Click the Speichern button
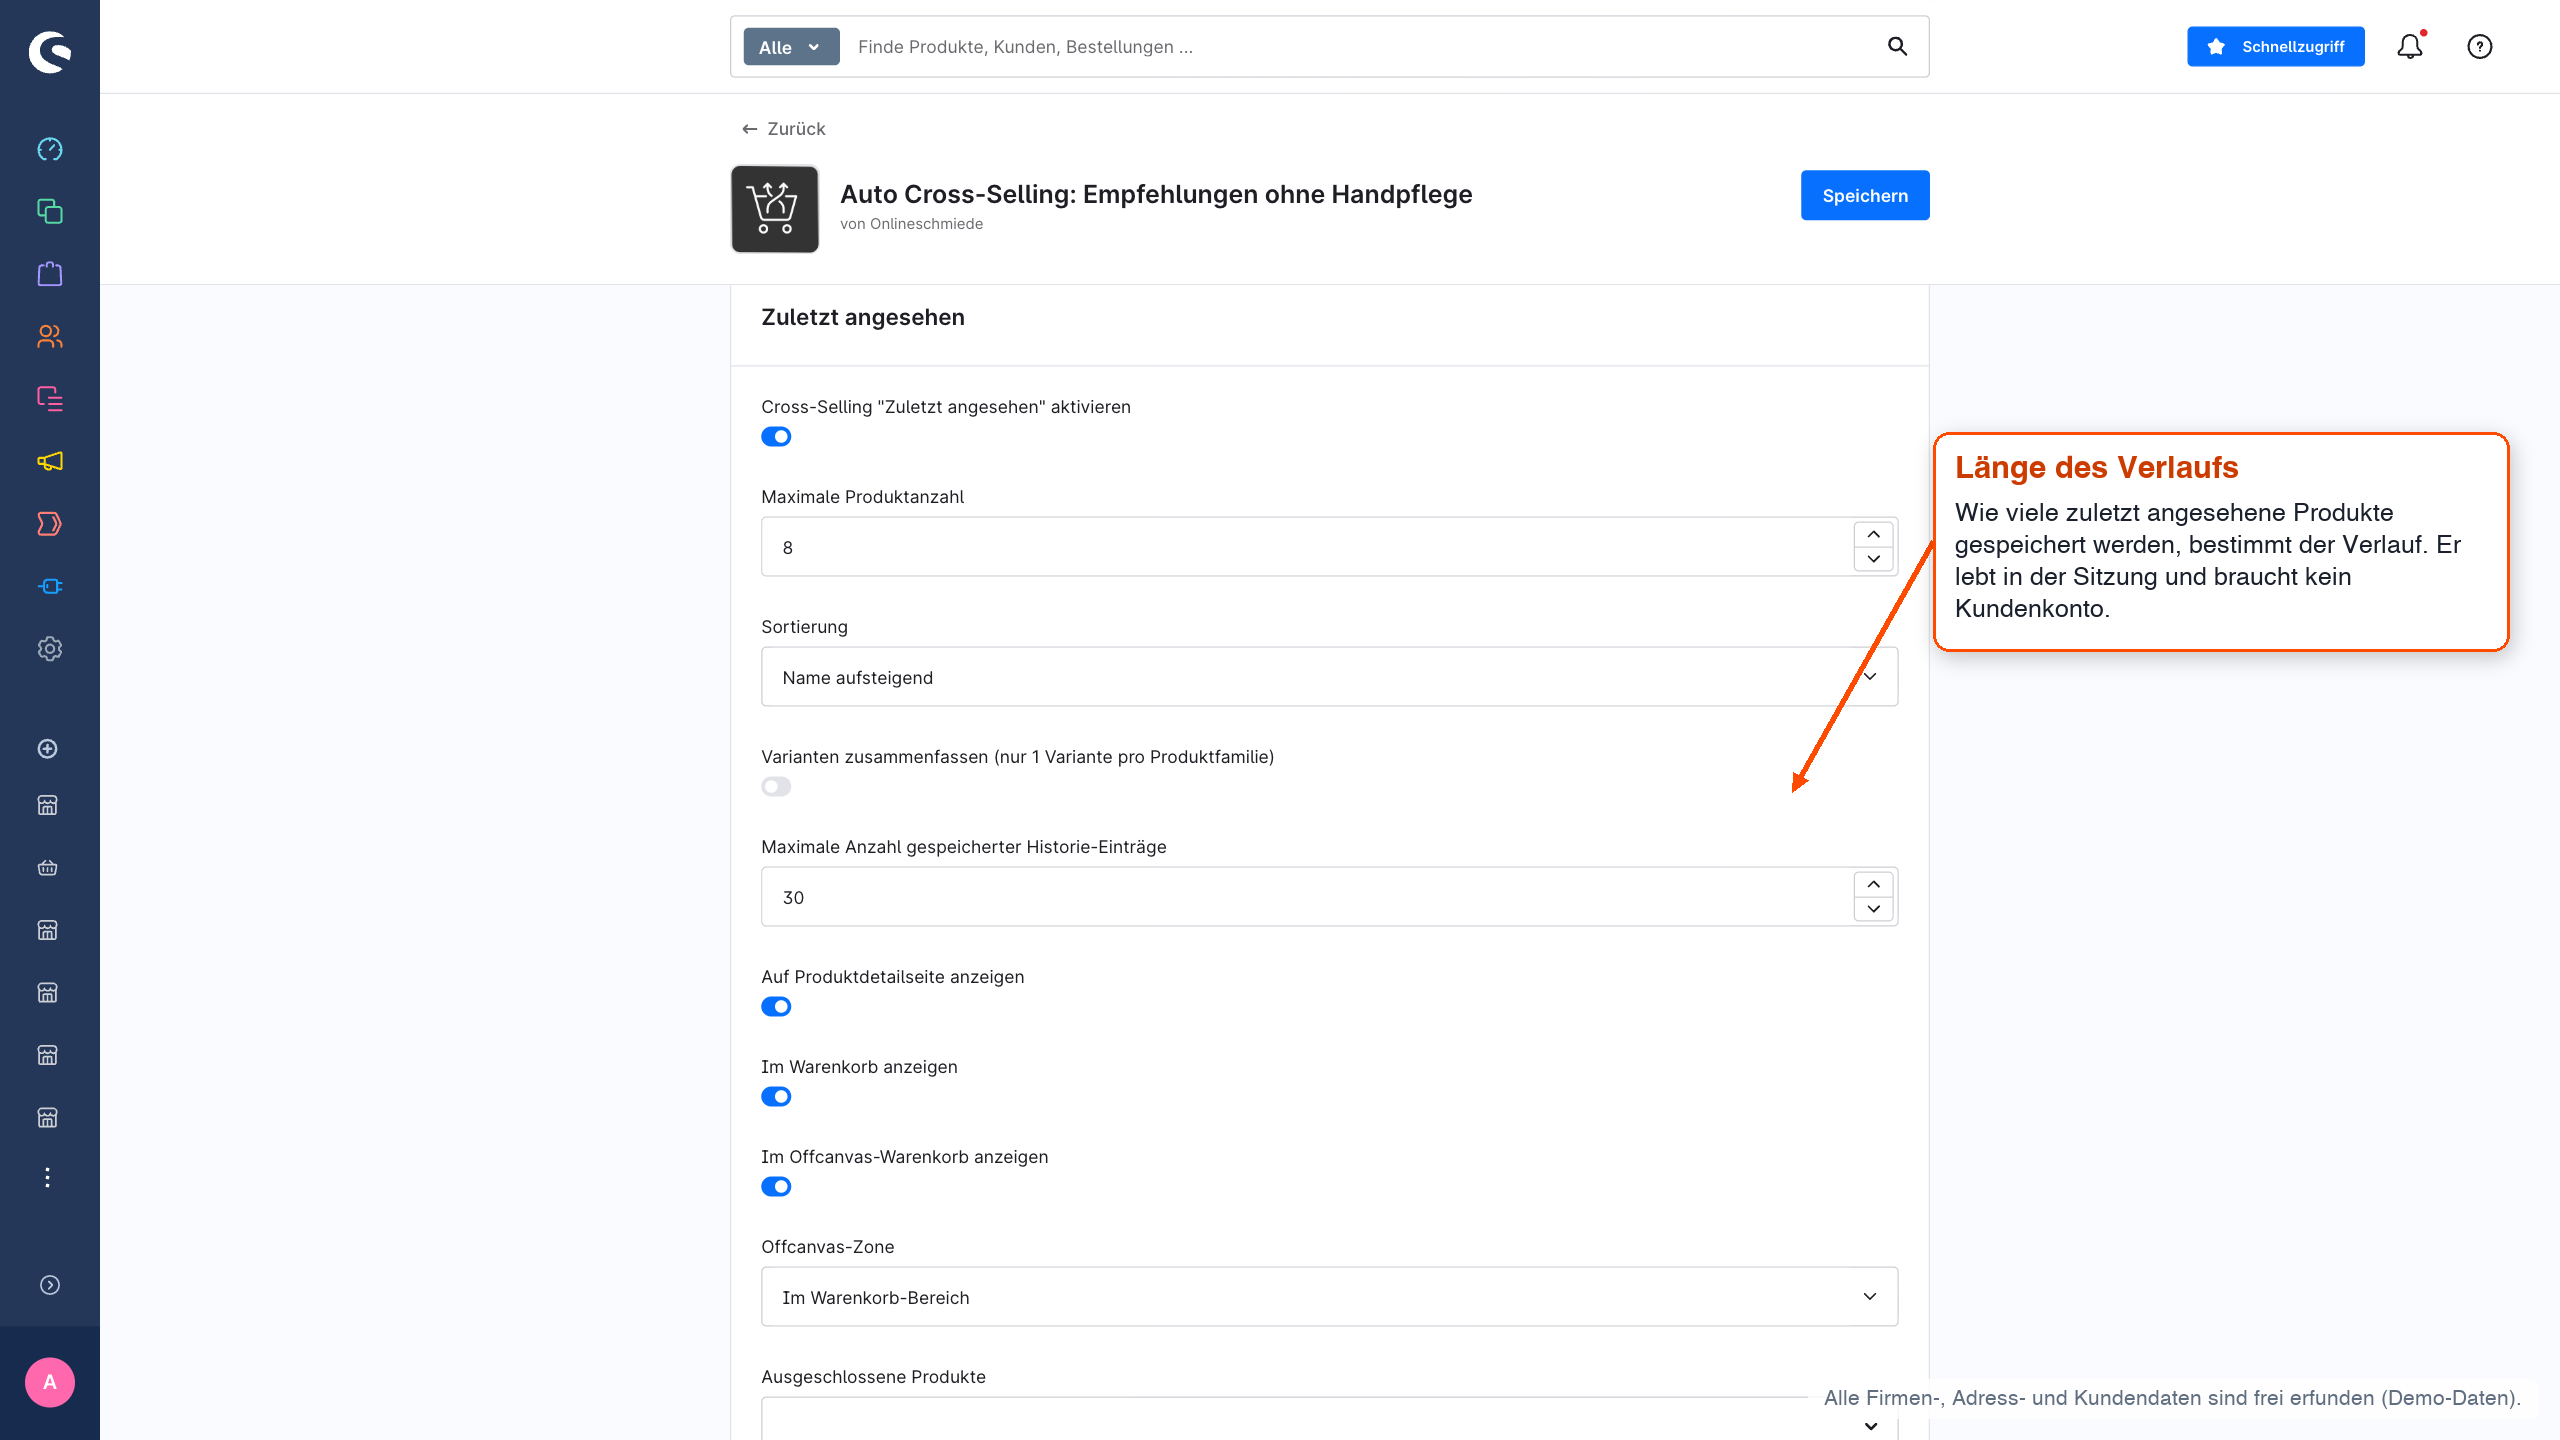The width and height of the screenshot is (2560, 1440). pos(1865,195)
